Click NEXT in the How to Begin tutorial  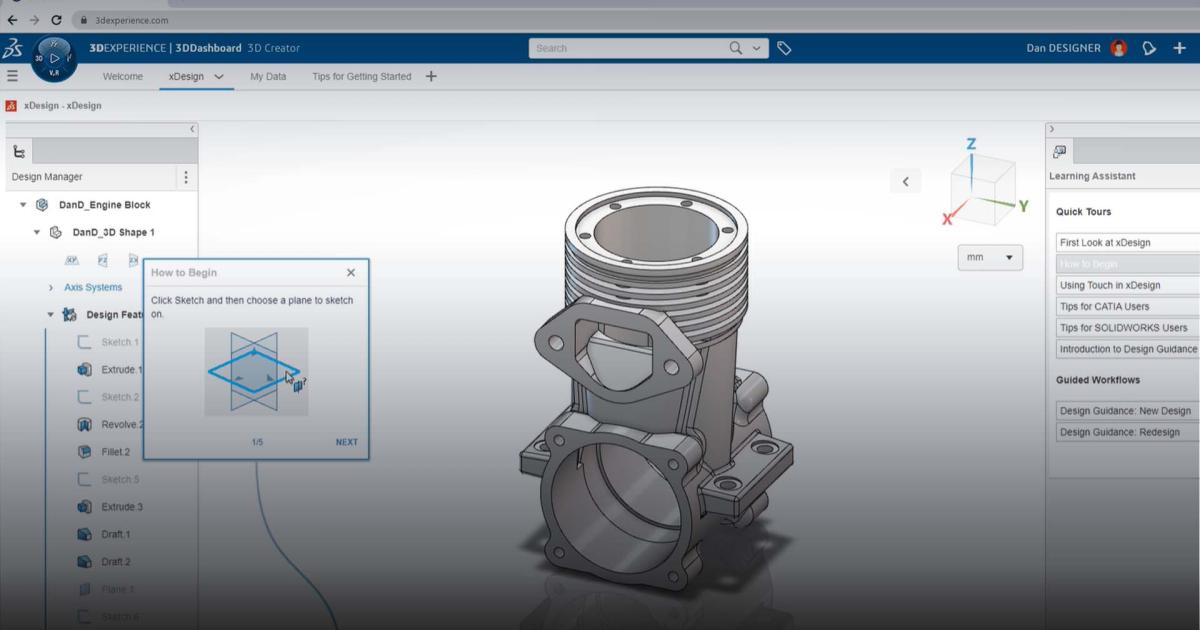[x=347, y=441]
